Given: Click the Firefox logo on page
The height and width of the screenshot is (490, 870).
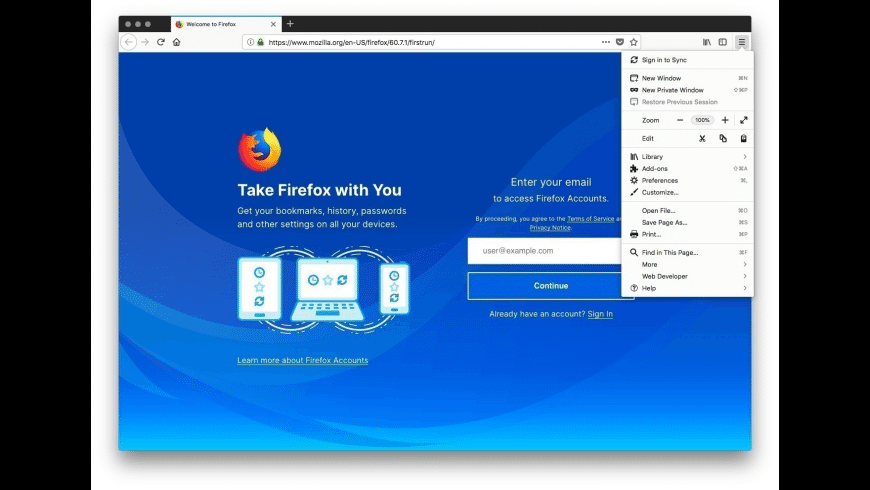Looking at the screenshot, I should tap(260, 150).
